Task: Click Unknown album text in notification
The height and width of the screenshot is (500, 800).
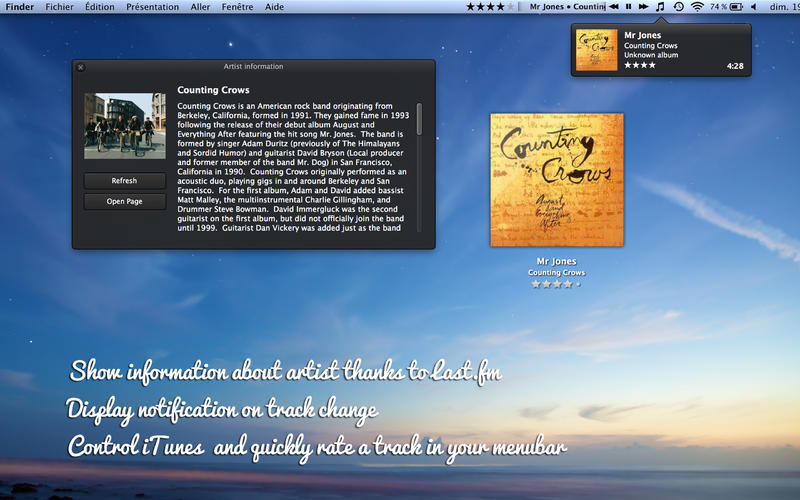Action: (651, 55)
